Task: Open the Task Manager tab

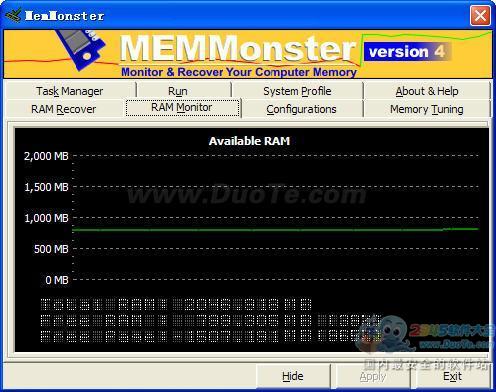Action: (x=70, y=91)
